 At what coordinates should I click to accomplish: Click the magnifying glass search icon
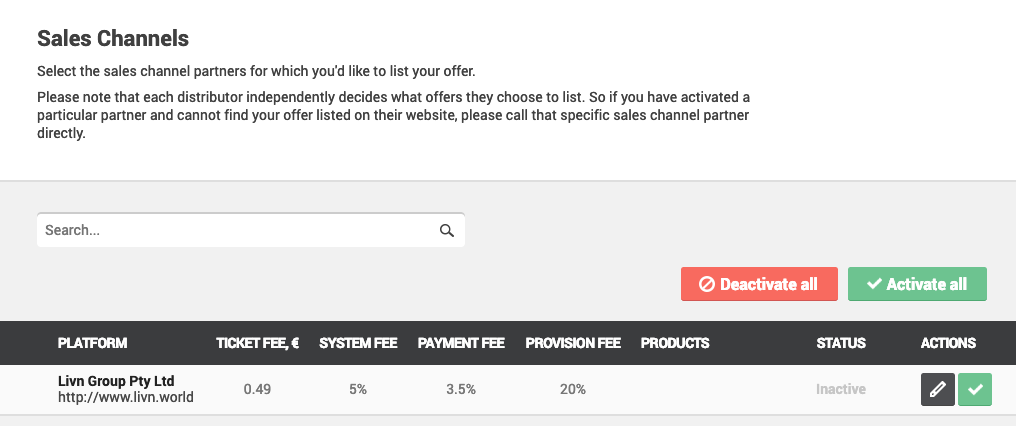coord(446,230)
